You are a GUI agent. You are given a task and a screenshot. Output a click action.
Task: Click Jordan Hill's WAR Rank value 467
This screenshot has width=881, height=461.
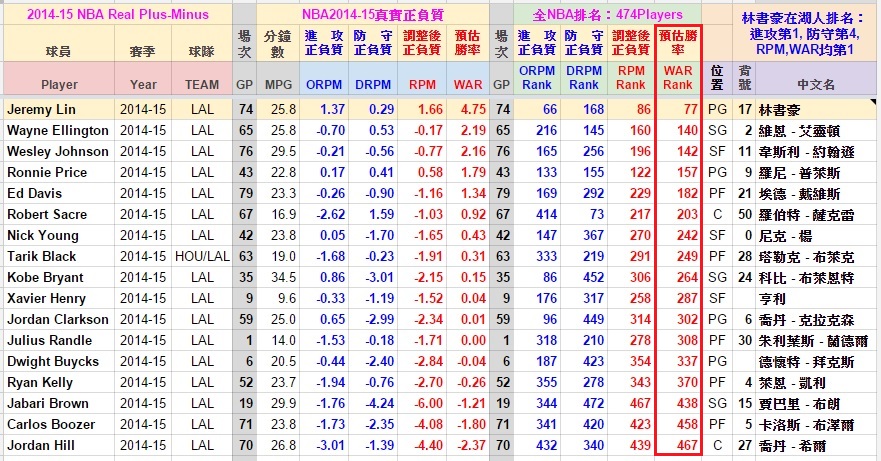pos(678,445)
